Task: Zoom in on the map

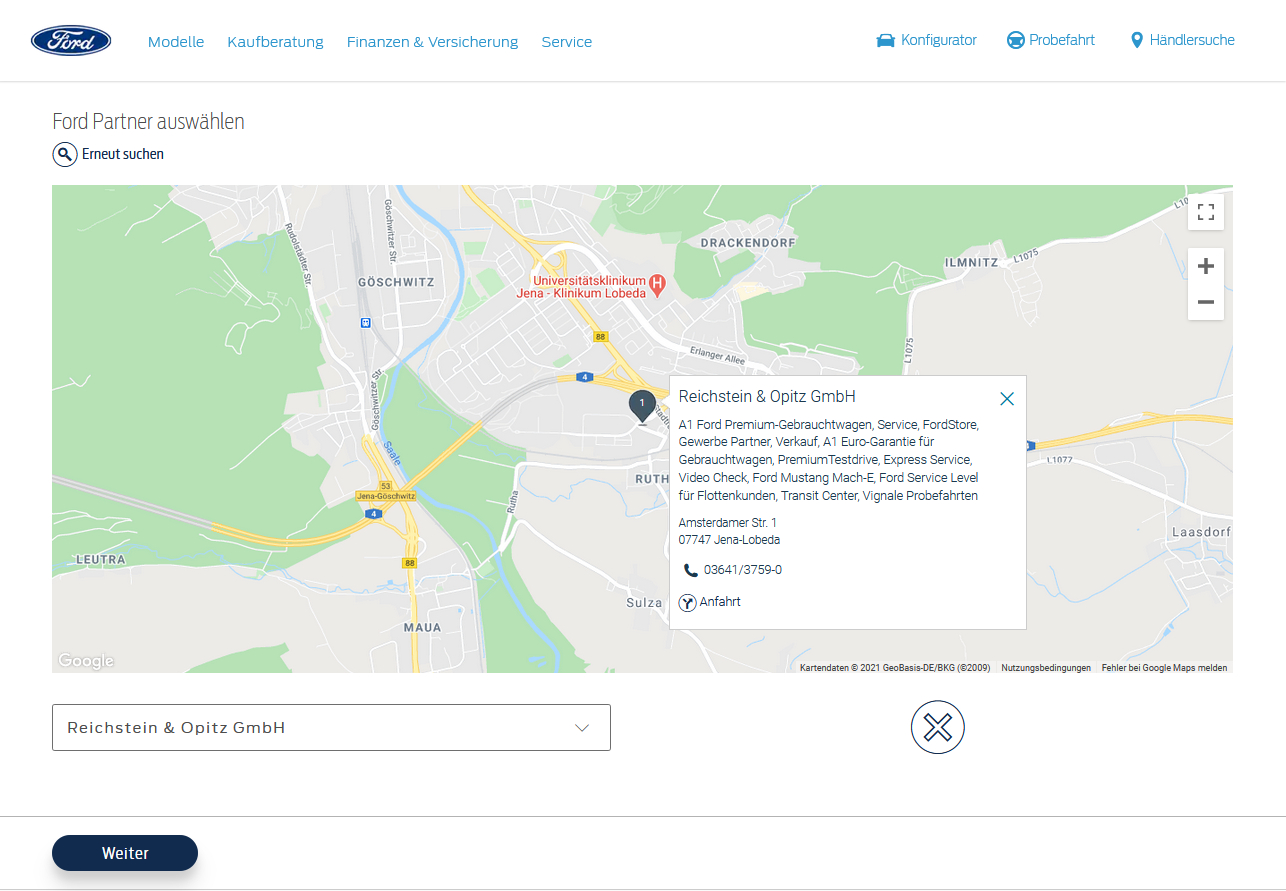Action: click(1206, 266)
